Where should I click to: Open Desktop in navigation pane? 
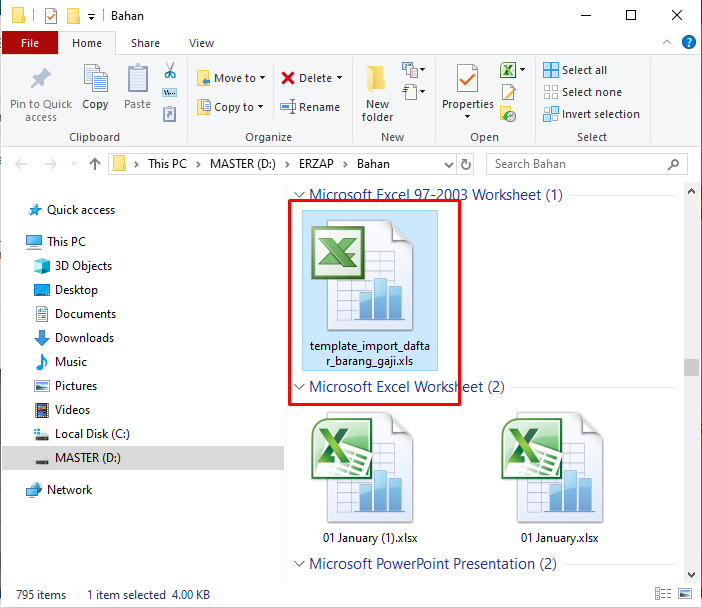pos(66,290)
